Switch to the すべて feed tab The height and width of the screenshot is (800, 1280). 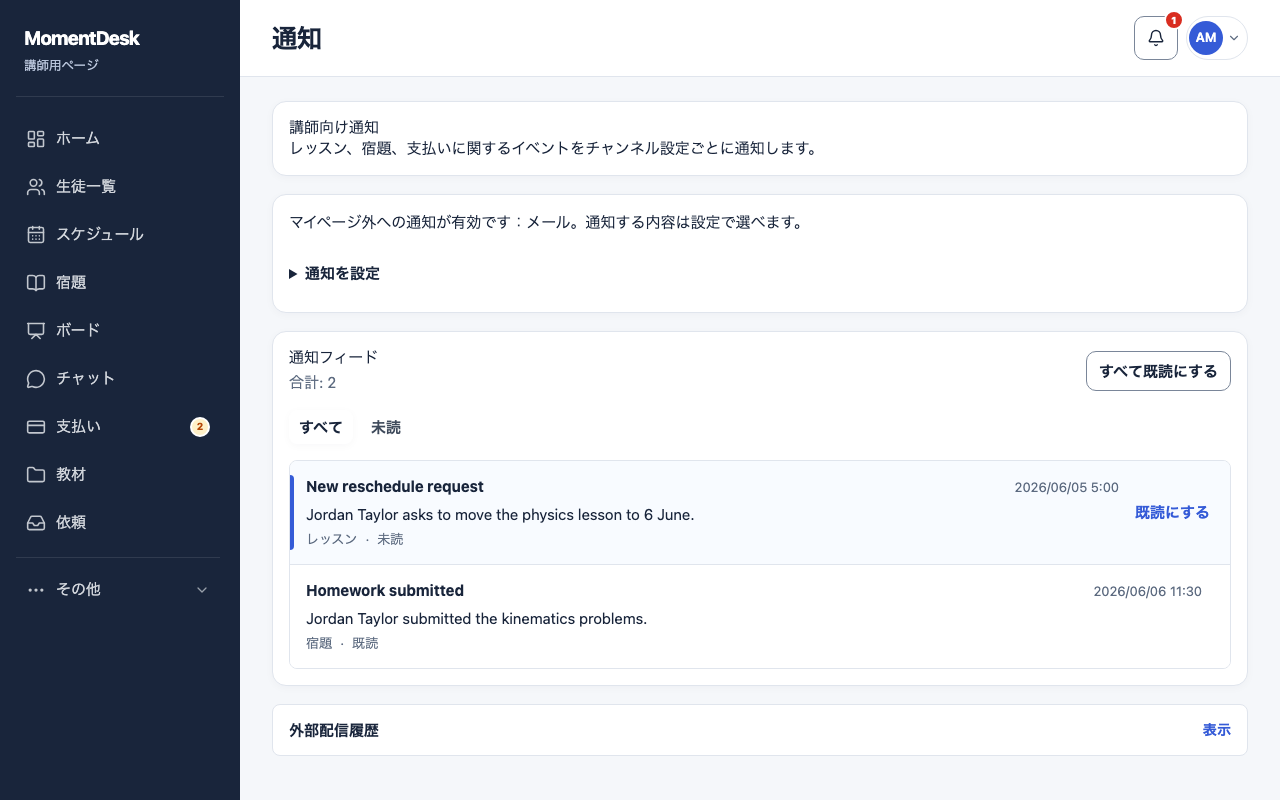321,427
